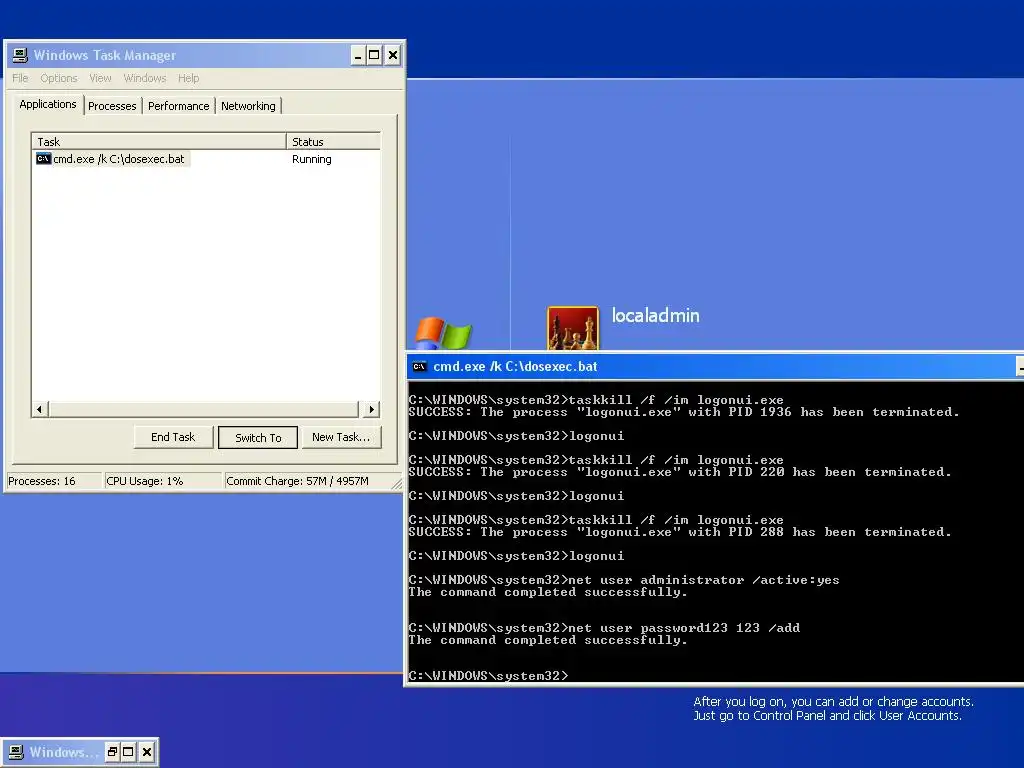
Task: Click the PID 288 terminated success message
Action: (x=680, y=532)
